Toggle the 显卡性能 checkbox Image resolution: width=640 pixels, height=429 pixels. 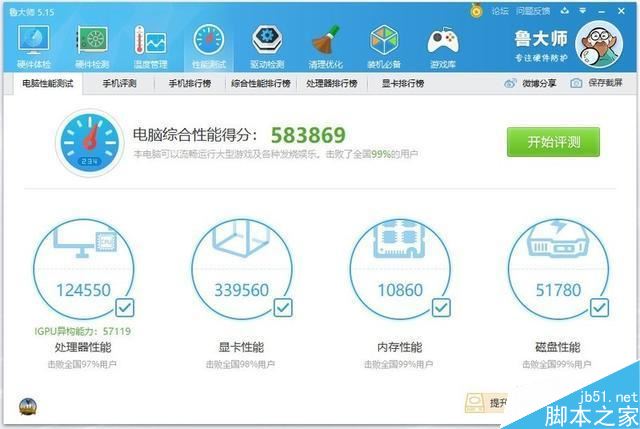(x=283, y=307)
